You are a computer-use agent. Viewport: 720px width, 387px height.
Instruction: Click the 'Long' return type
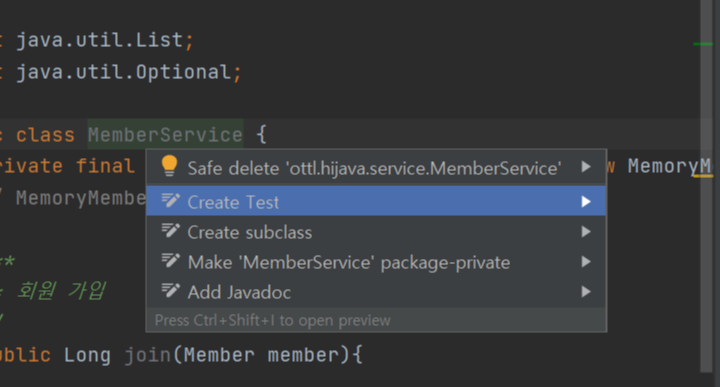[x=87, y=355]
